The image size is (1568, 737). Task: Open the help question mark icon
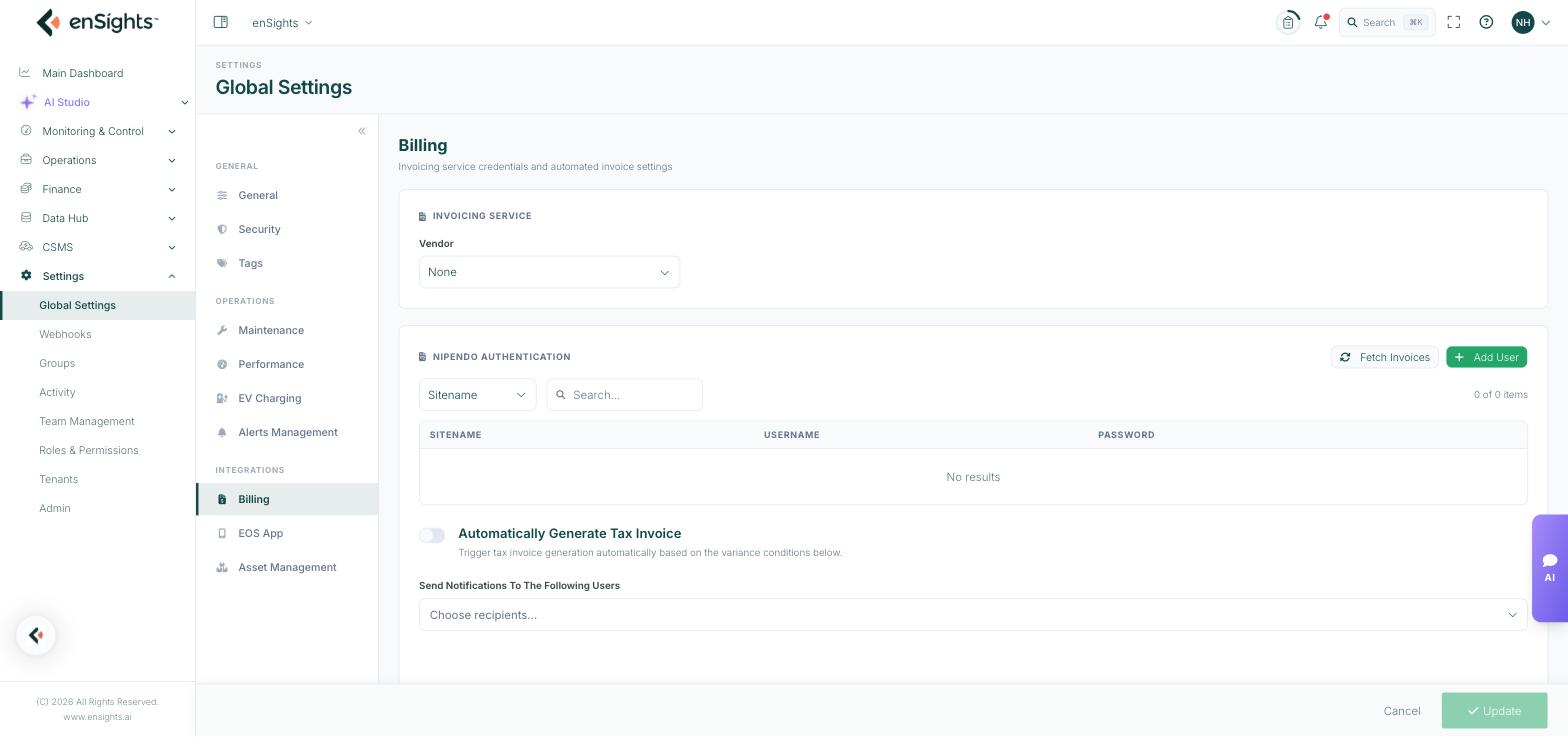click(1486, 22)
